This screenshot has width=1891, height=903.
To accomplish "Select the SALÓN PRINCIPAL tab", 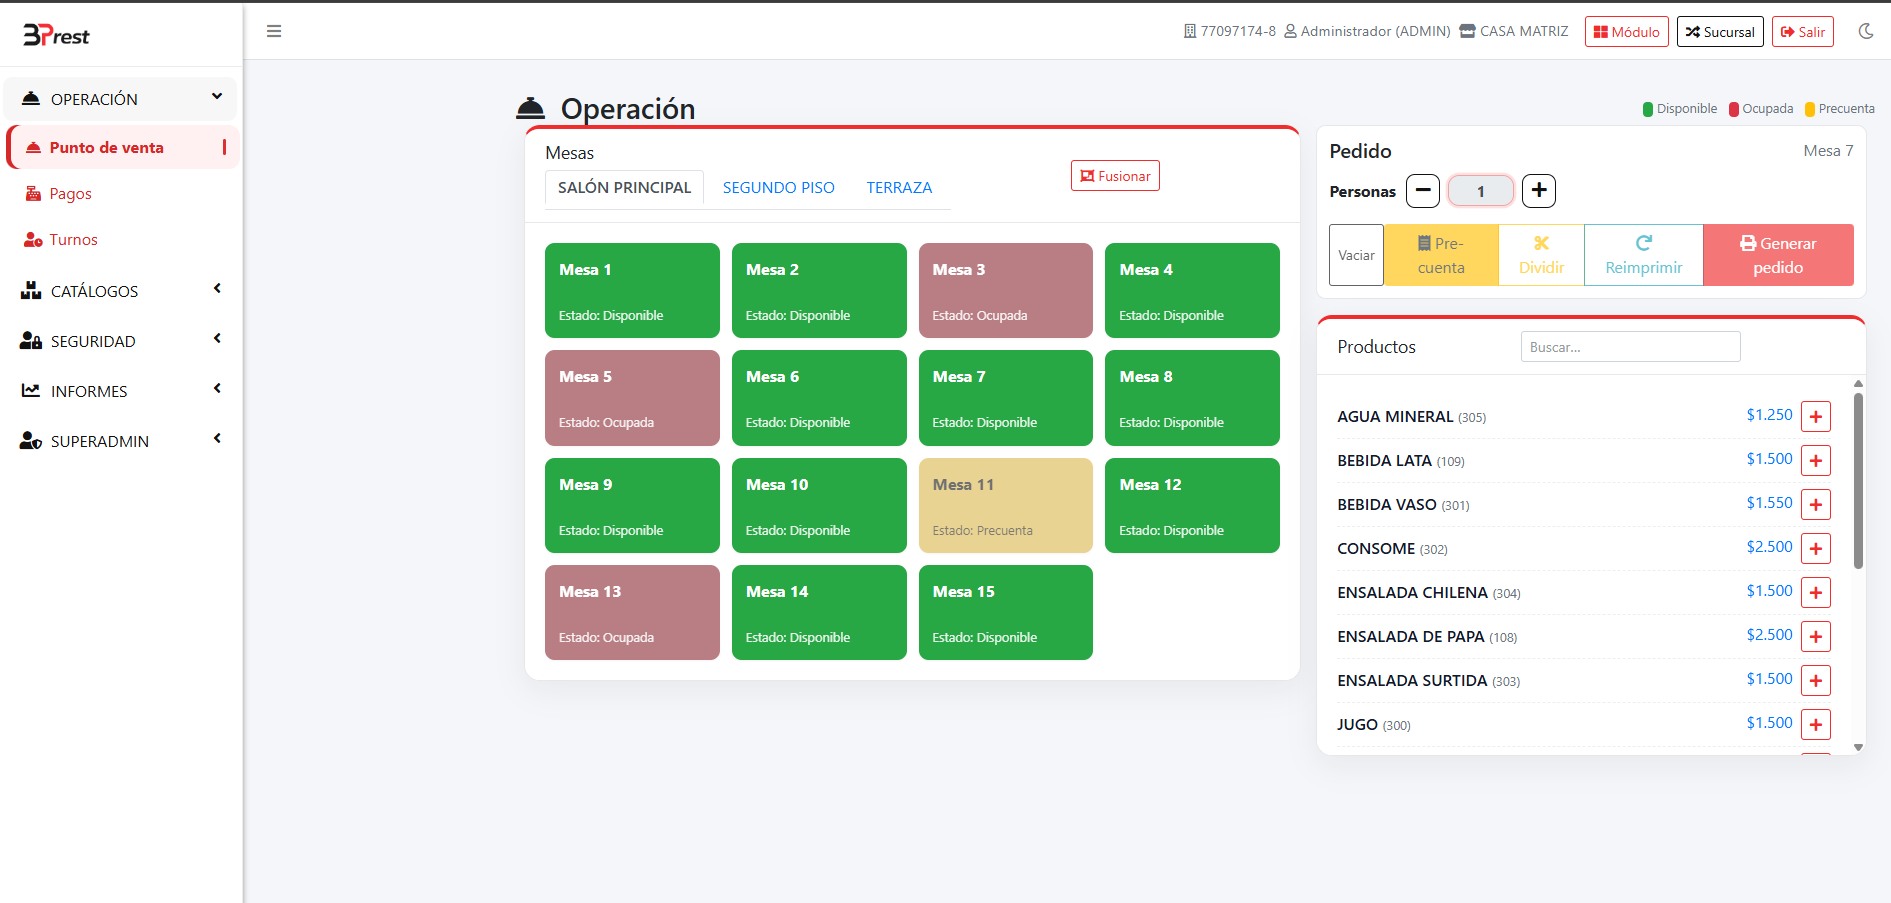I will pyautogui.click(x=624, y=188).
